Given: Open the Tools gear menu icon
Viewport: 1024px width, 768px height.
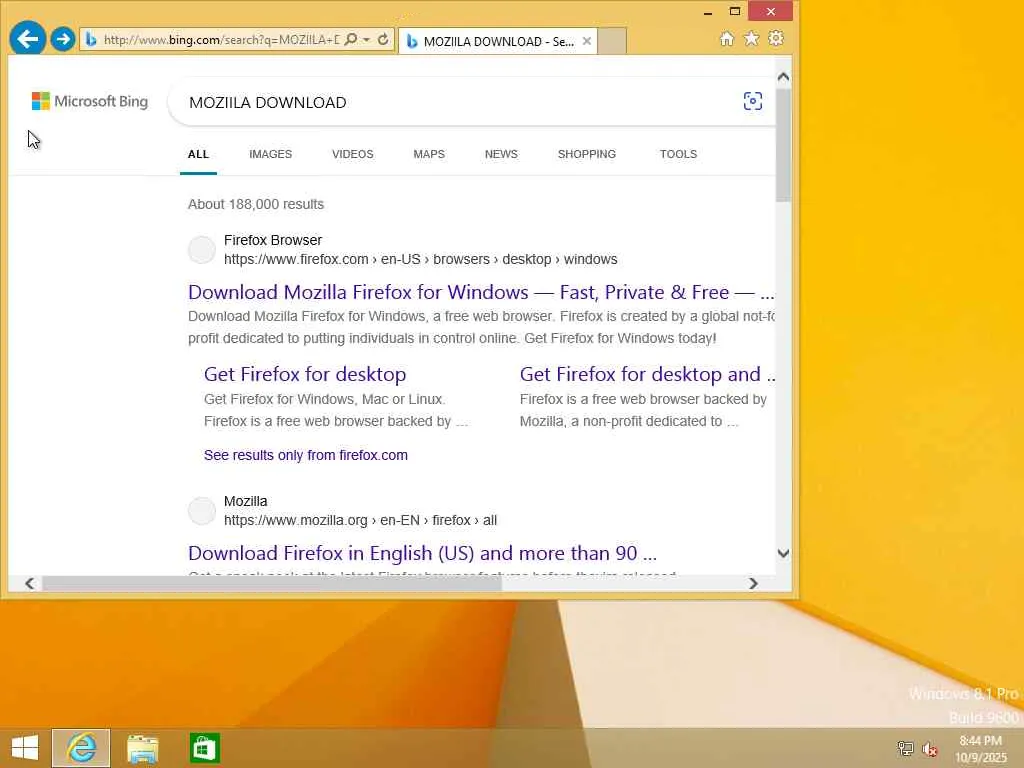Looking at the screenshot, I should (x=776, y=39).
